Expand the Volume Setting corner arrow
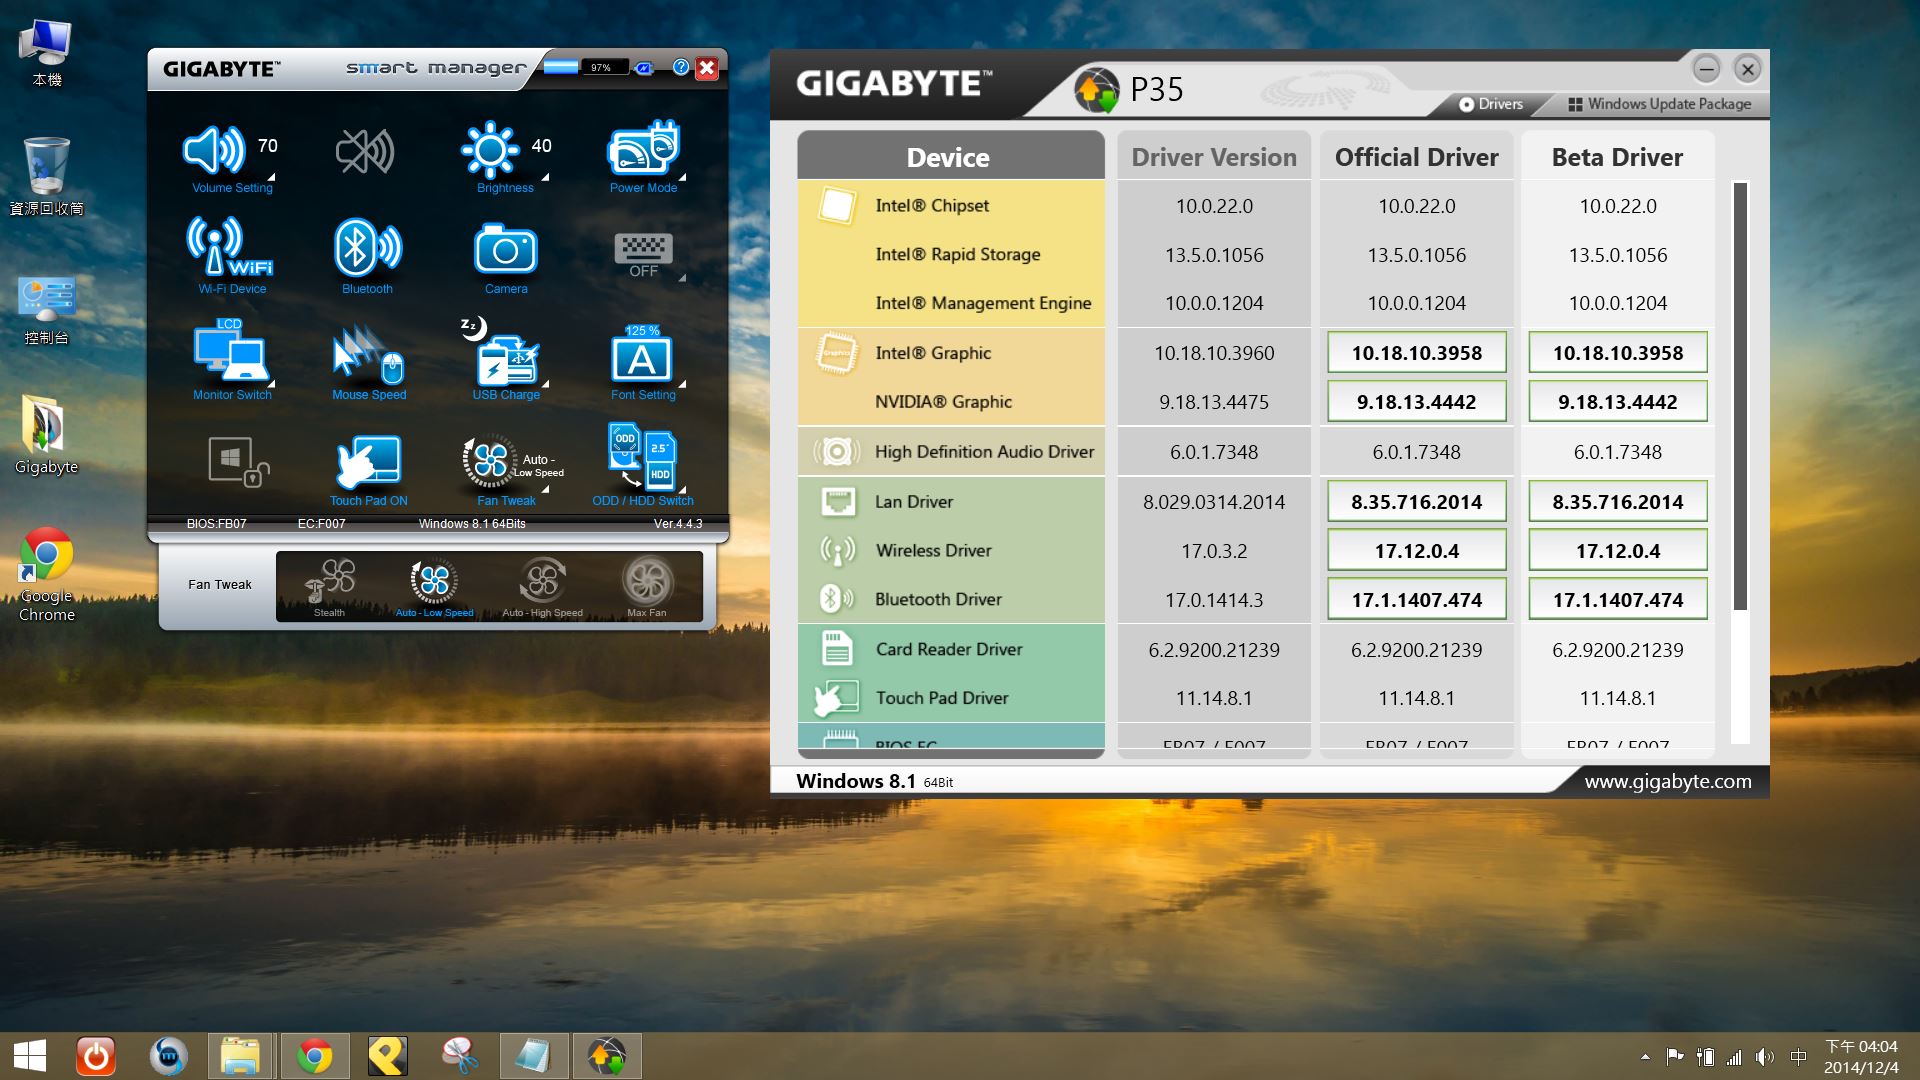This screenshot has width=1920, height=1080. [x=271, y=177]
